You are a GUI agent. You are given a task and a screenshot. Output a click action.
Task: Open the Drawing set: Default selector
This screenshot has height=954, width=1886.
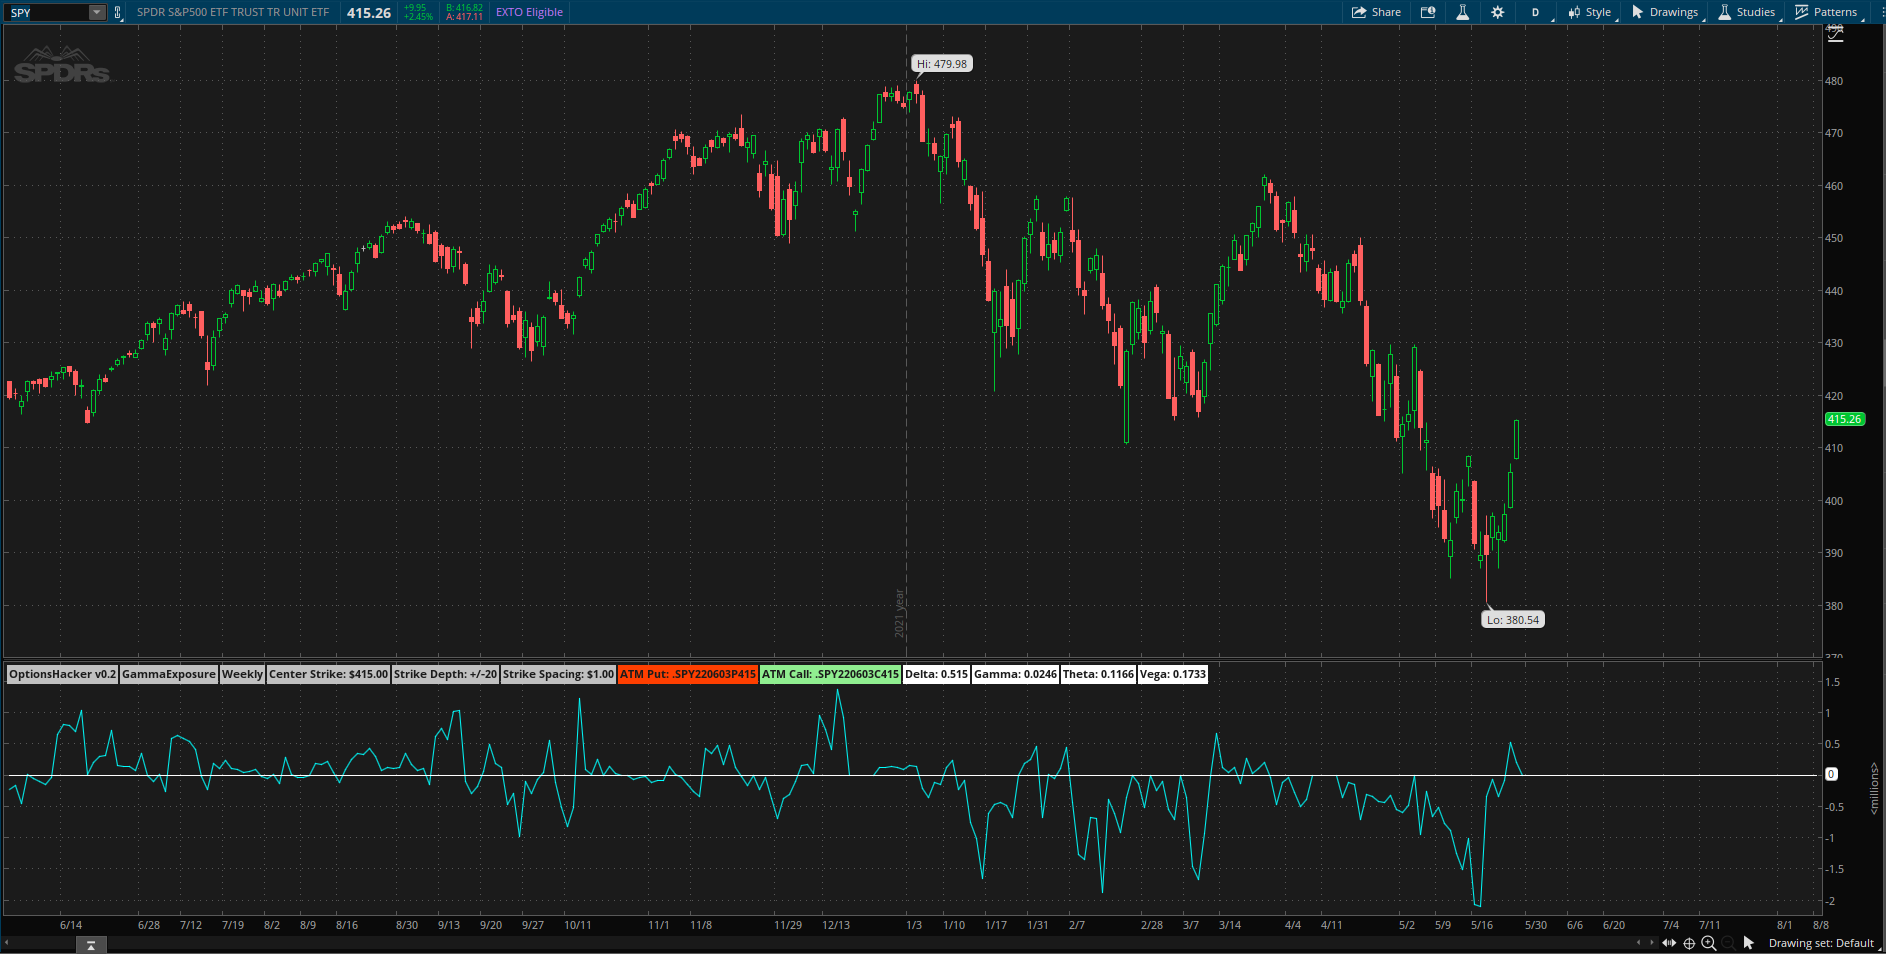pos(1821,943)
